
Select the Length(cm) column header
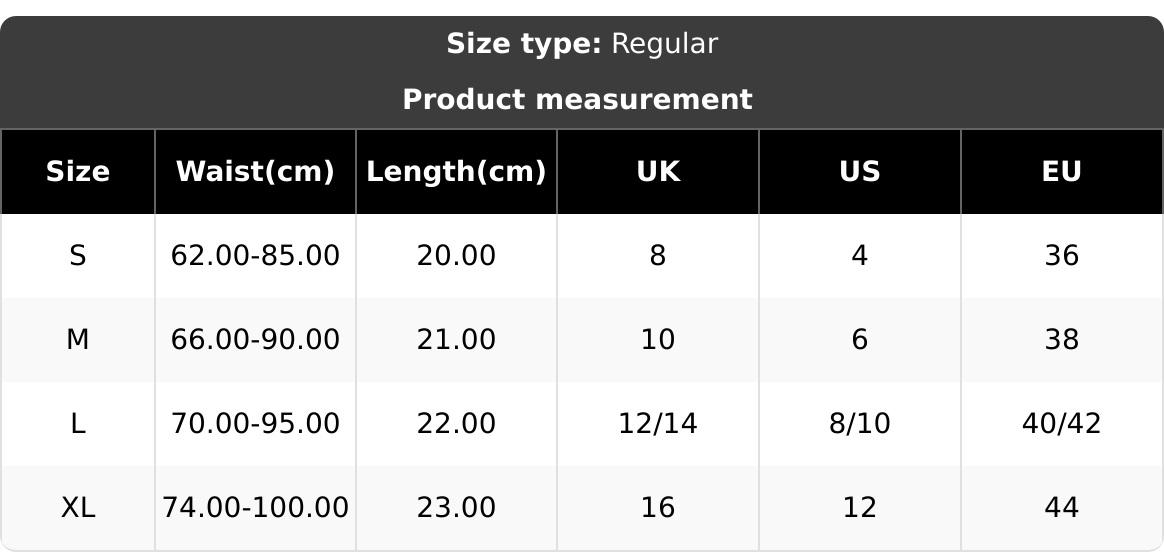pyautogui.click(x=456, y=172)
